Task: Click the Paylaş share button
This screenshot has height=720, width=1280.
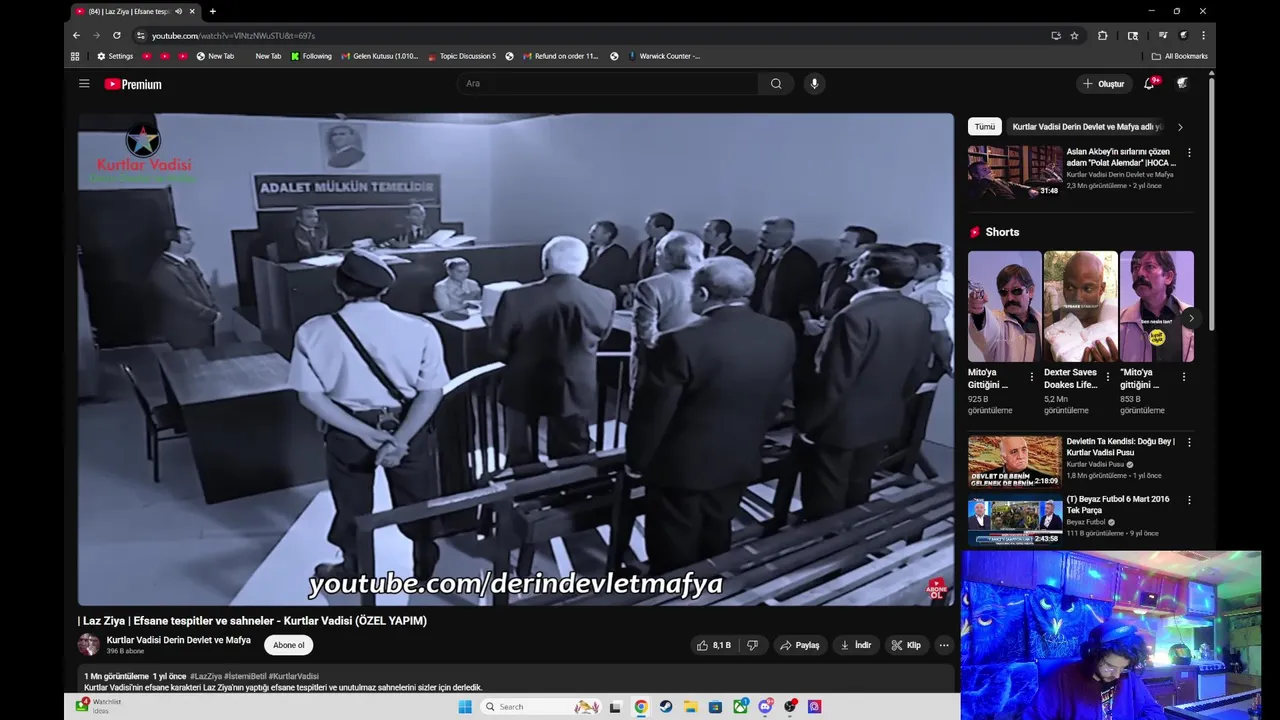Action: [x=800, y=645]
